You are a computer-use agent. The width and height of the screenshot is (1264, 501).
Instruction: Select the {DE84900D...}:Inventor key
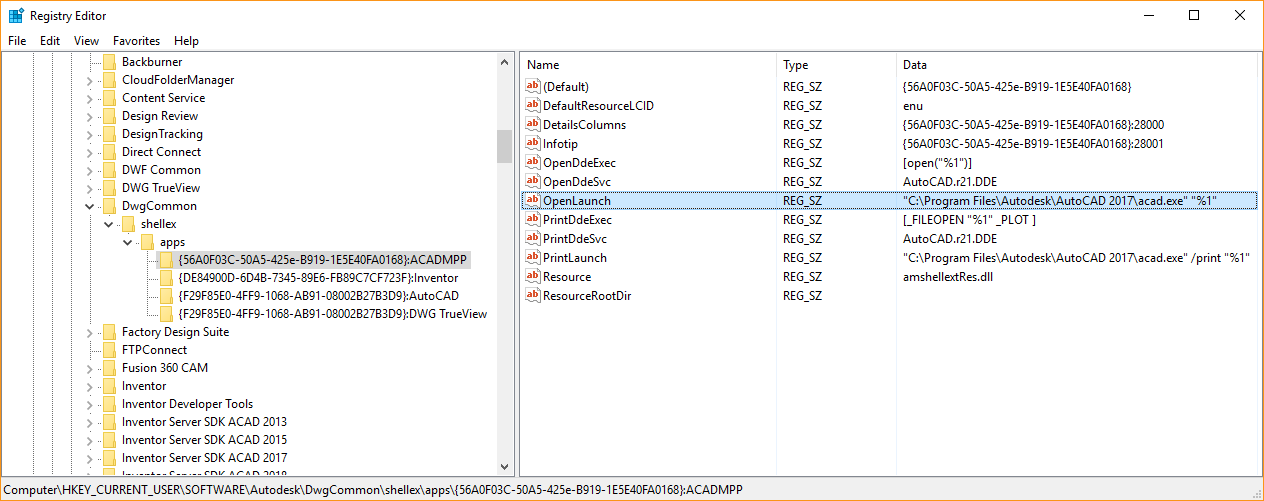(x=318, y=278)
